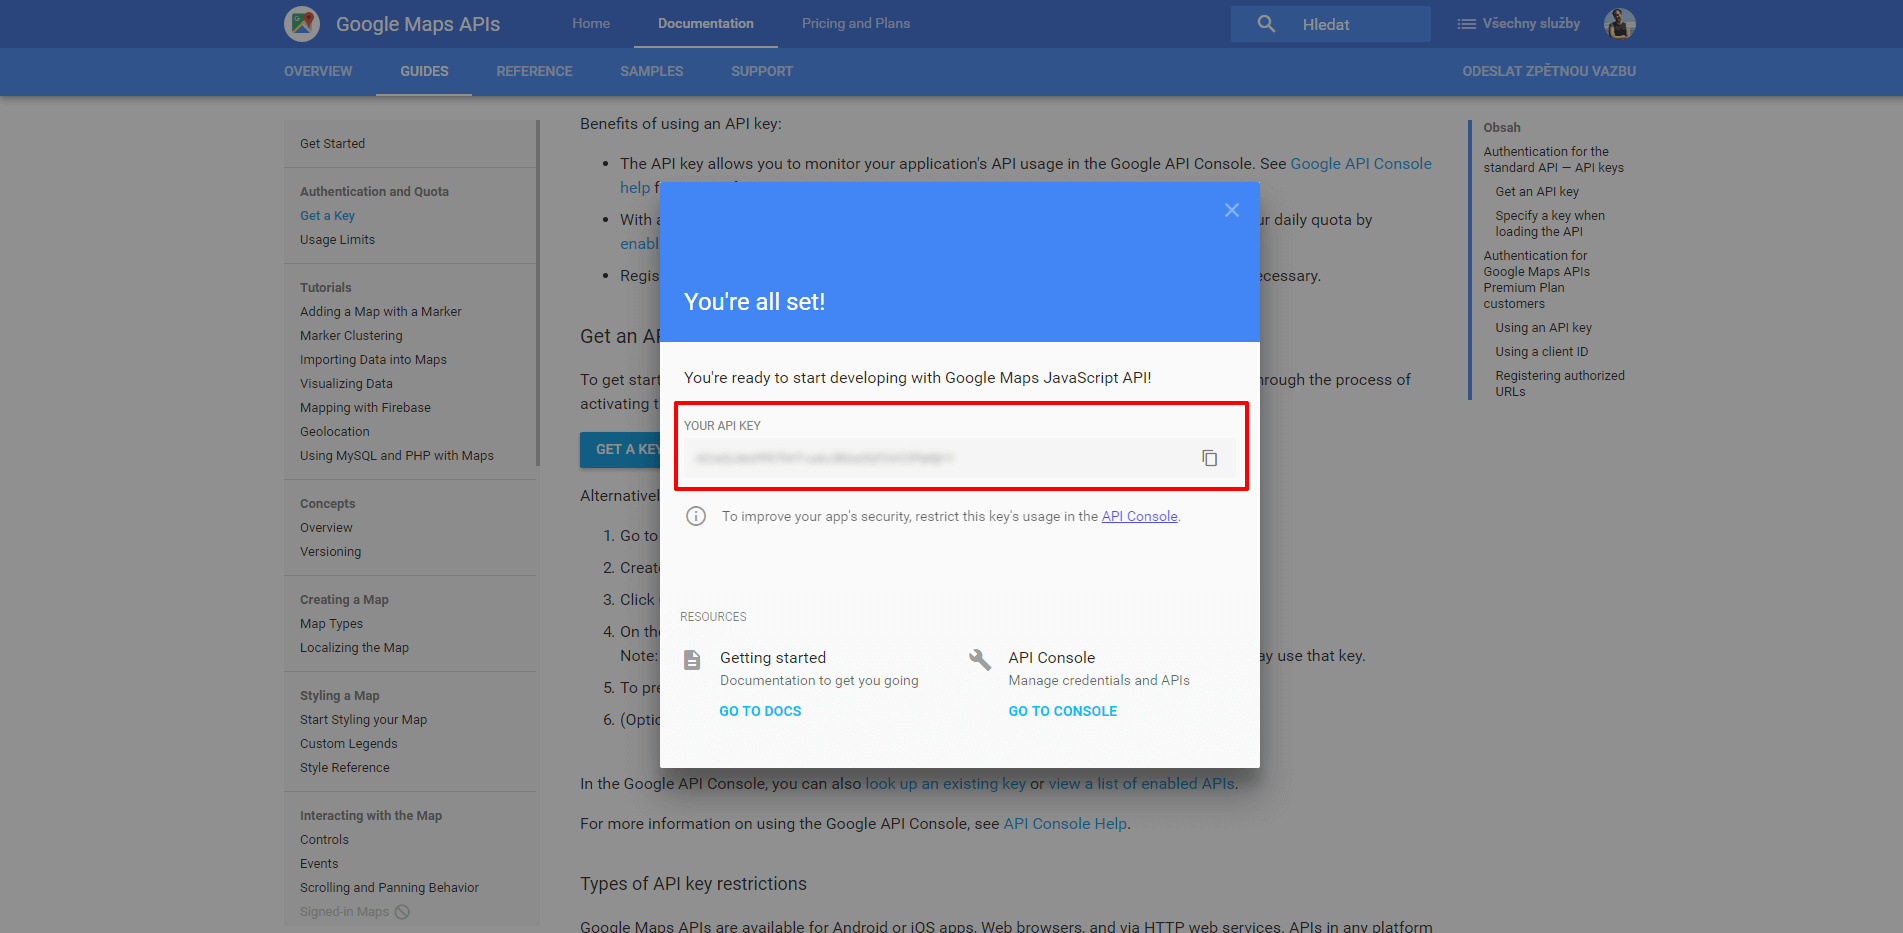
Task: Open the API Console link in dialog
Action: (1139, 516)
